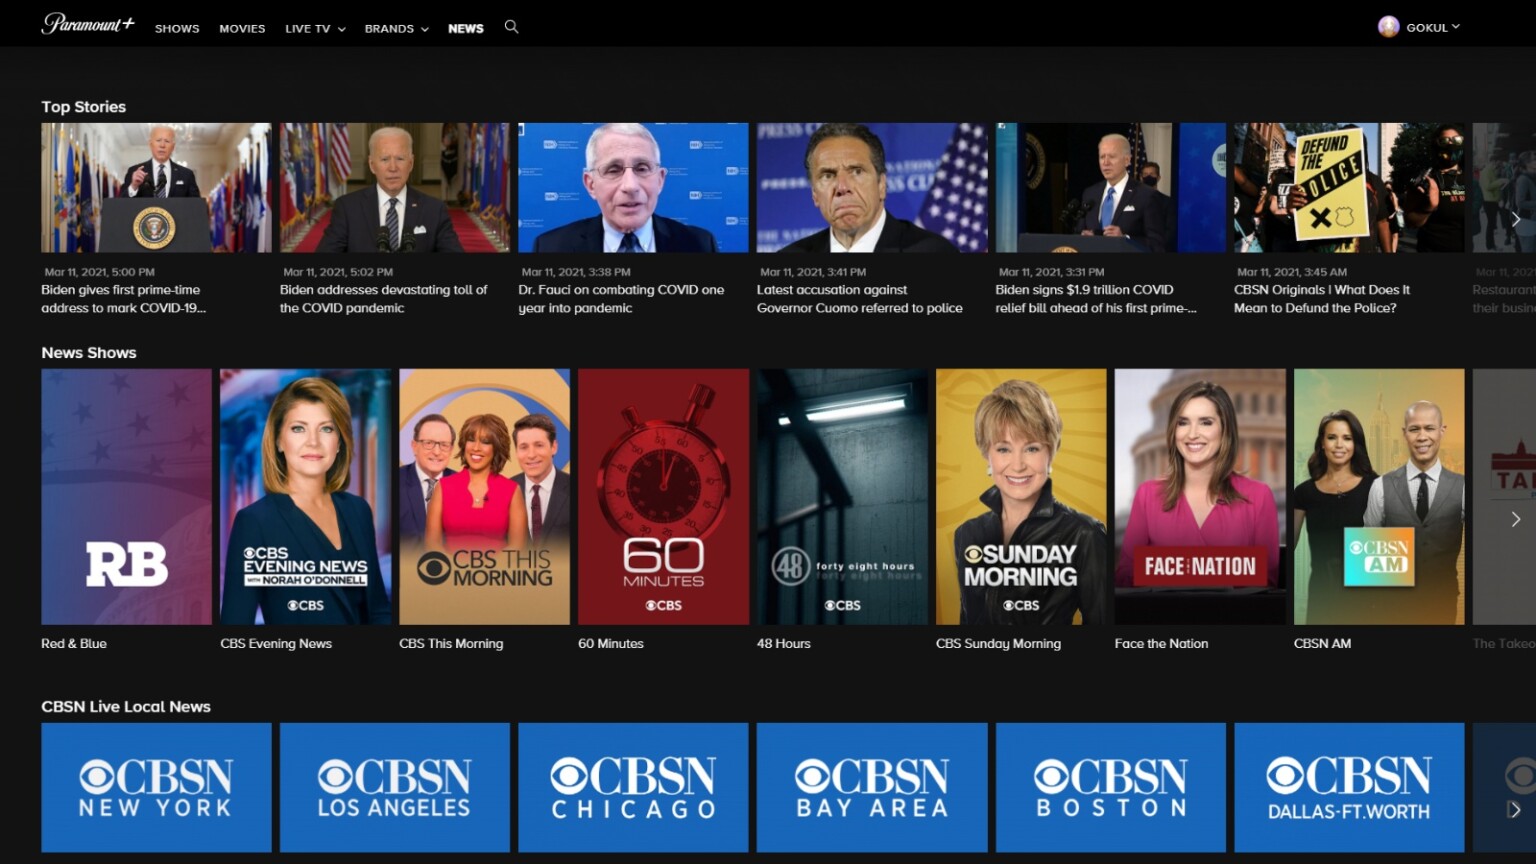The width and height of the screenshot is (1536, 864).
Task: Choose the CBSN Bay Area tile
Action: 871,787
